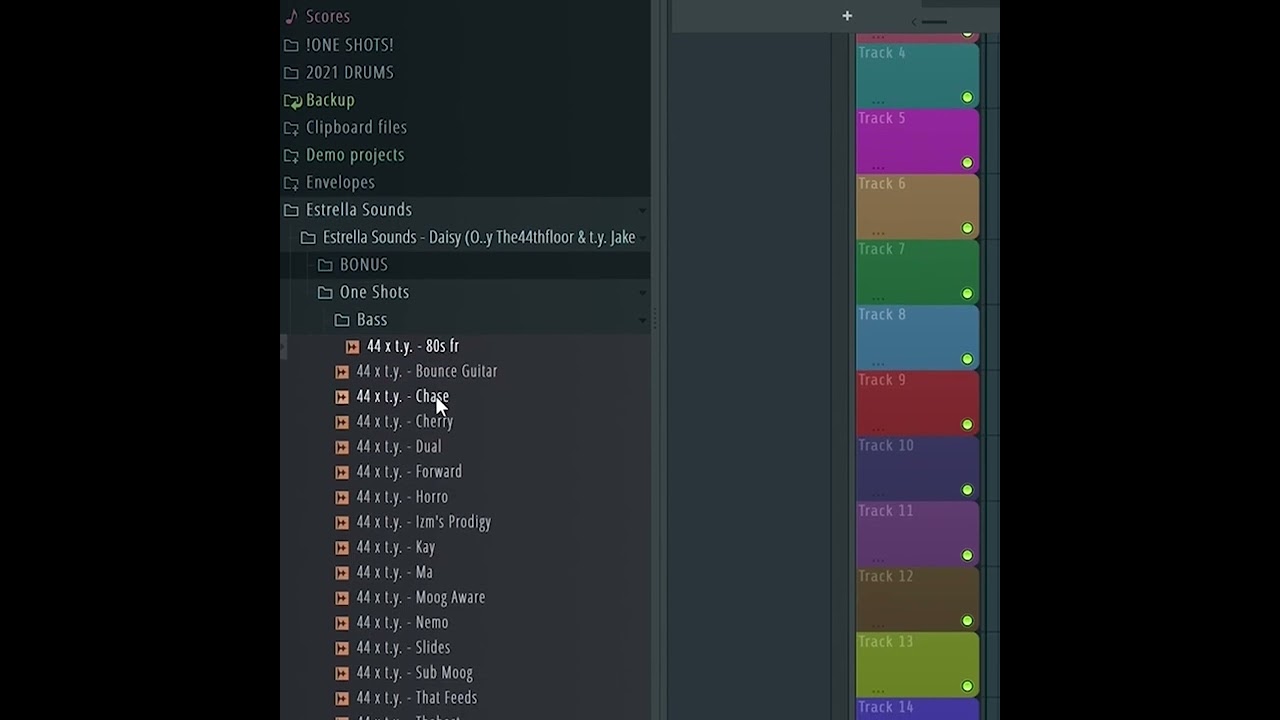Click the BONUS folder icon
The height and width of the screenshot is (720, 1280).
point(325,265)
